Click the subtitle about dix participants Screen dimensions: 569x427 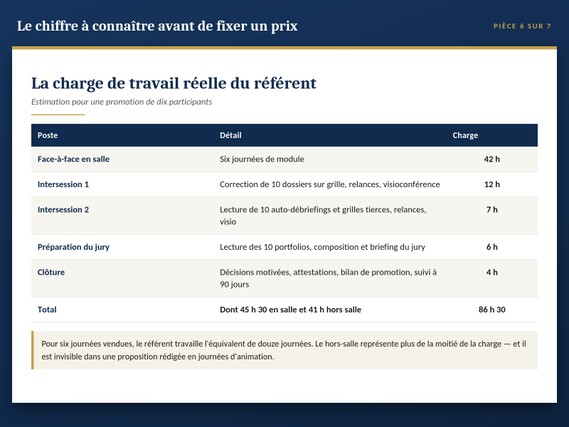[122, 102]
